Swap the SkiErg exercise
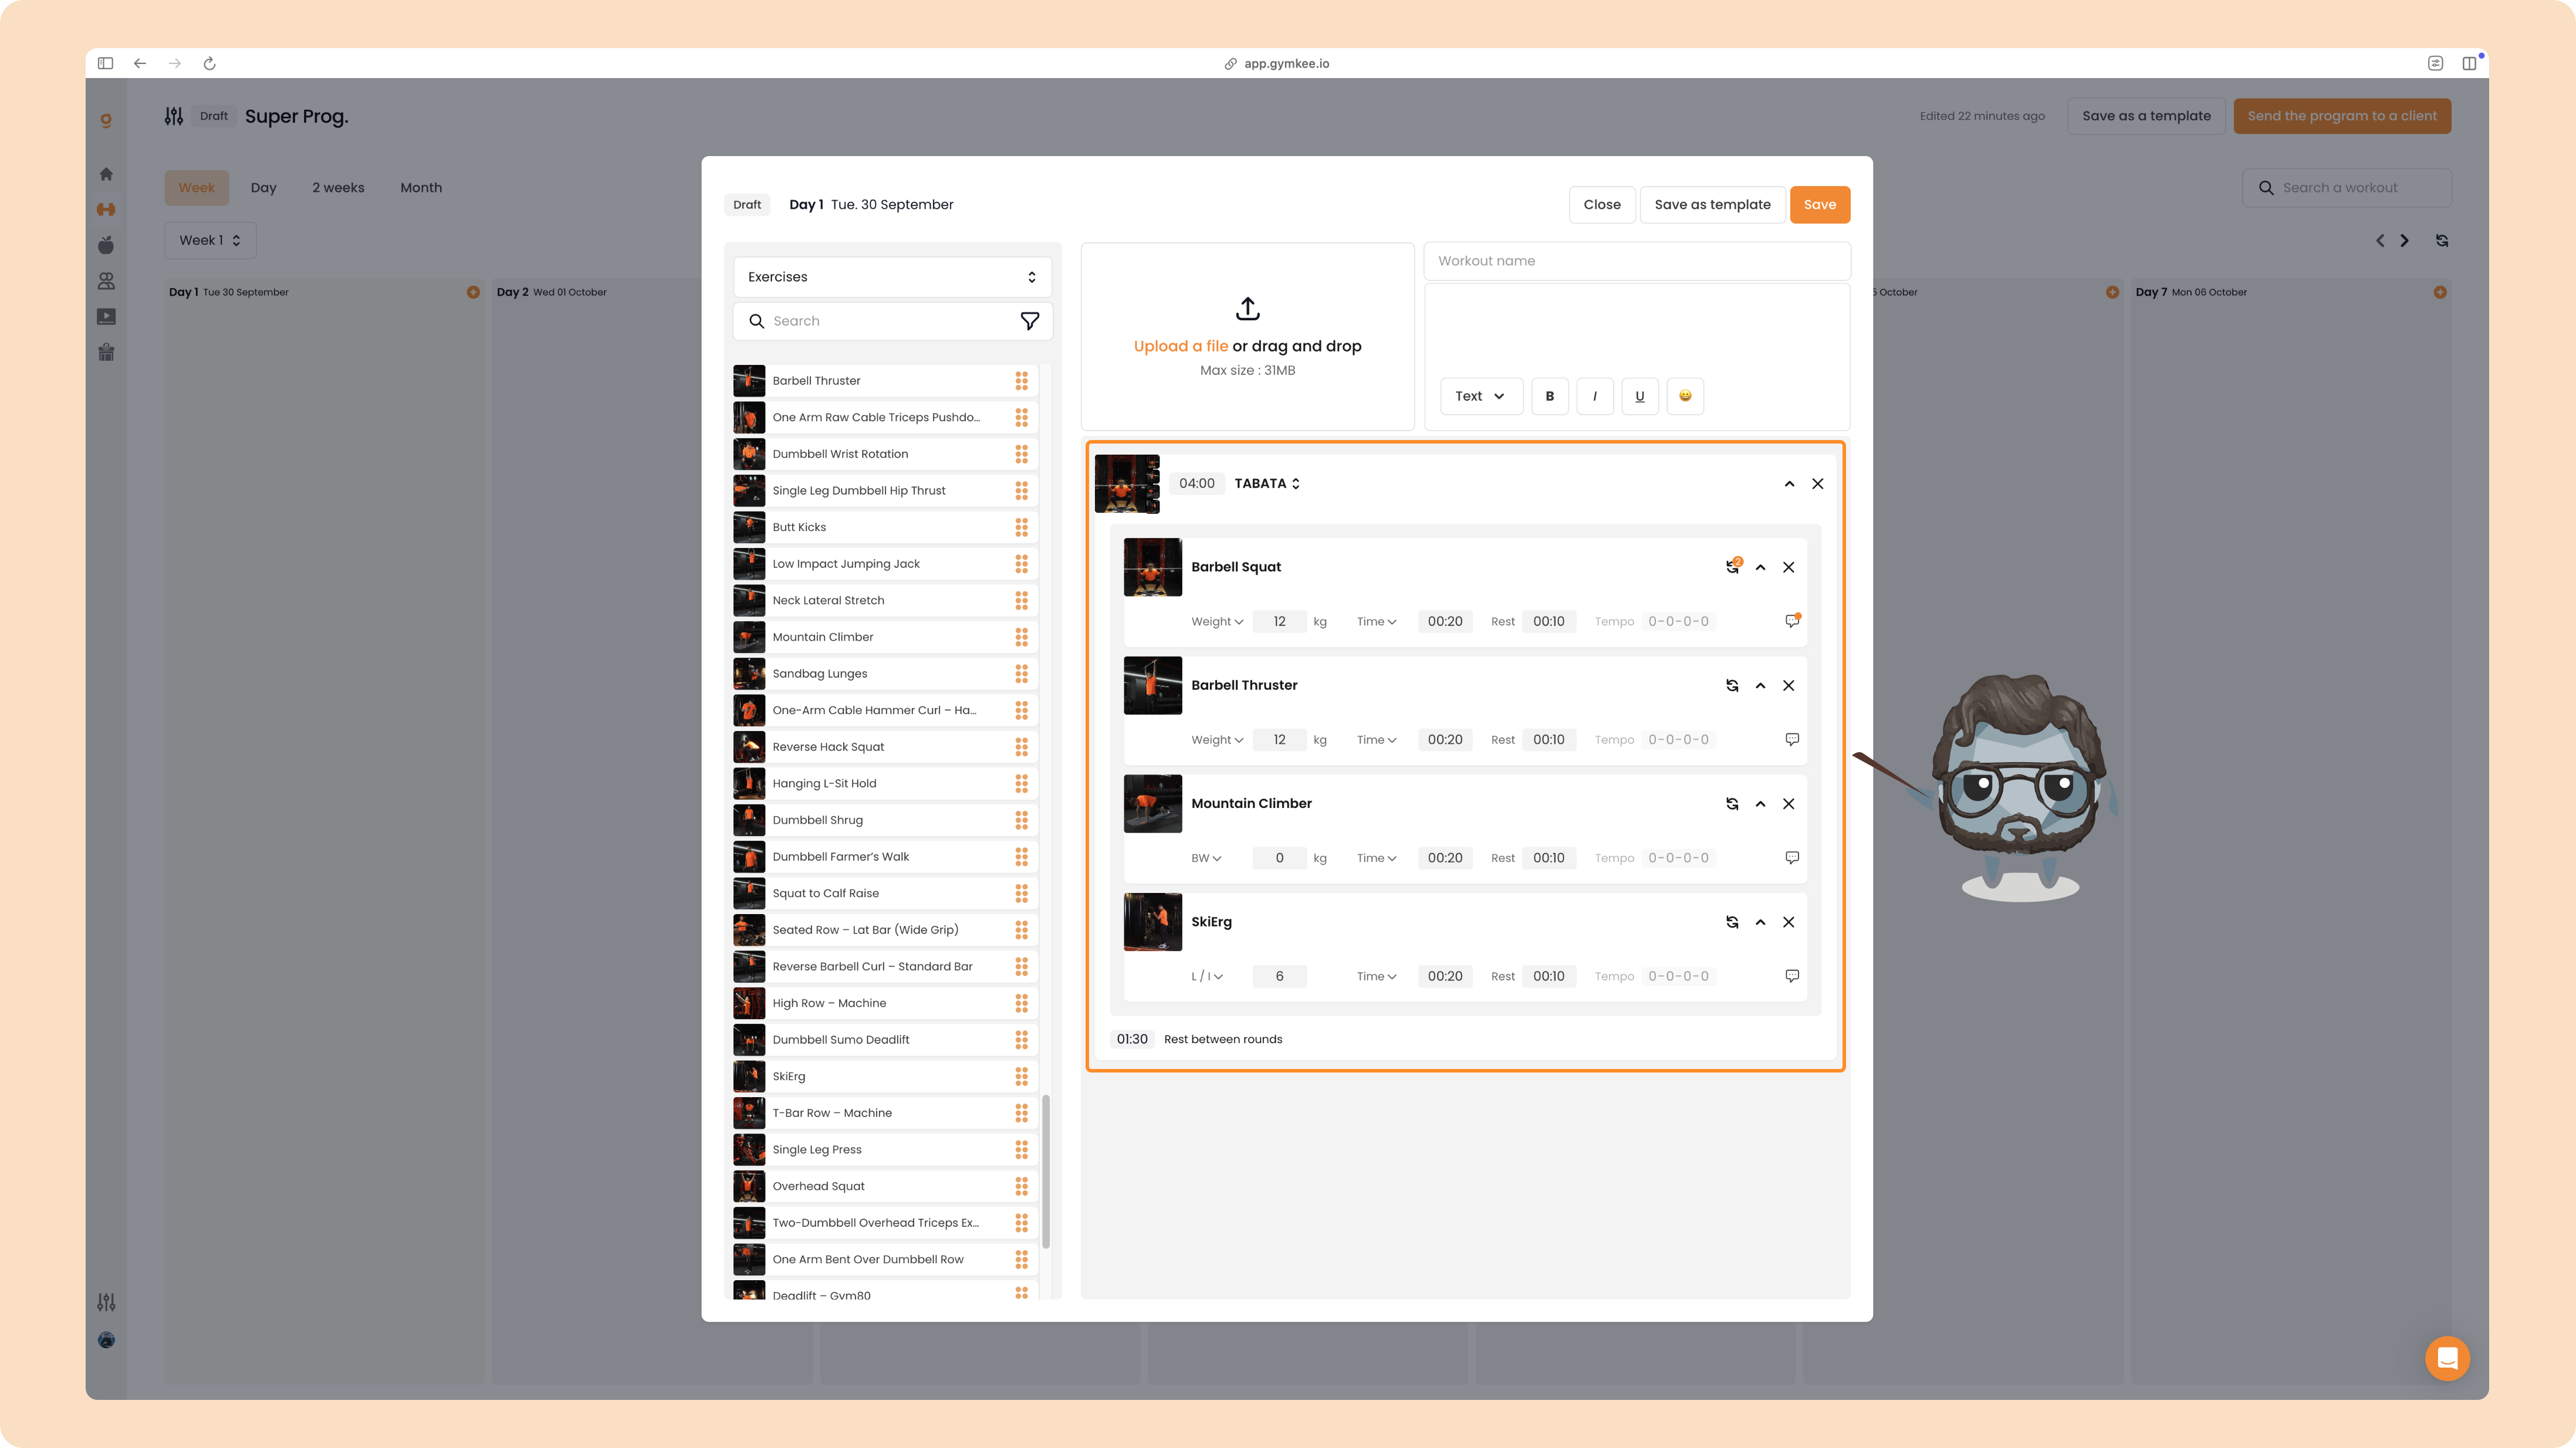 (1732, 922)
